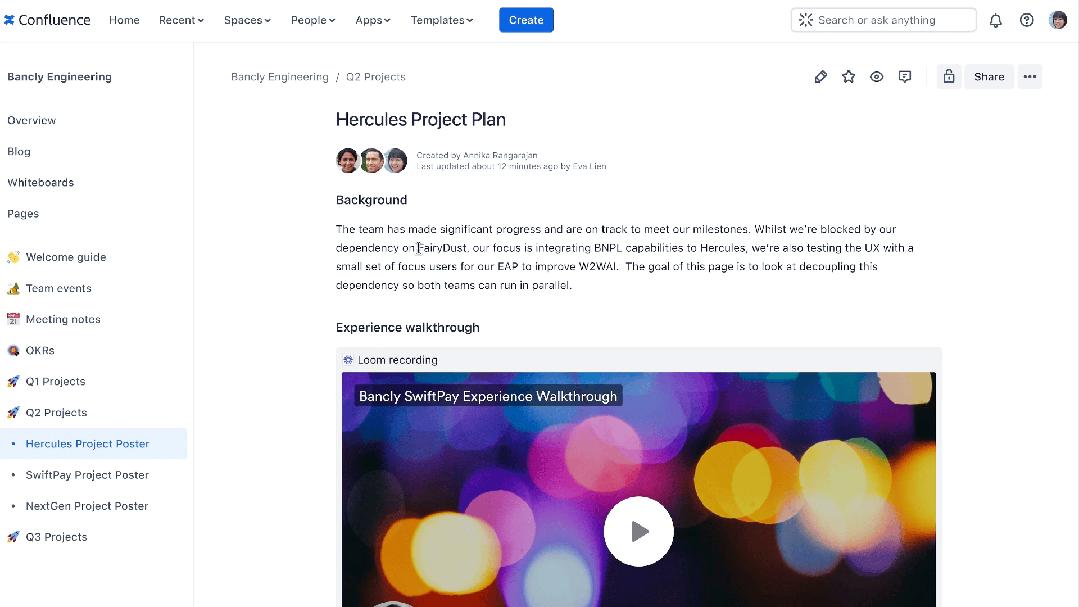The height and width of the screenshot is (607, 1079).
Task: Expand the Templates dropdown
Action: [441, 19]
